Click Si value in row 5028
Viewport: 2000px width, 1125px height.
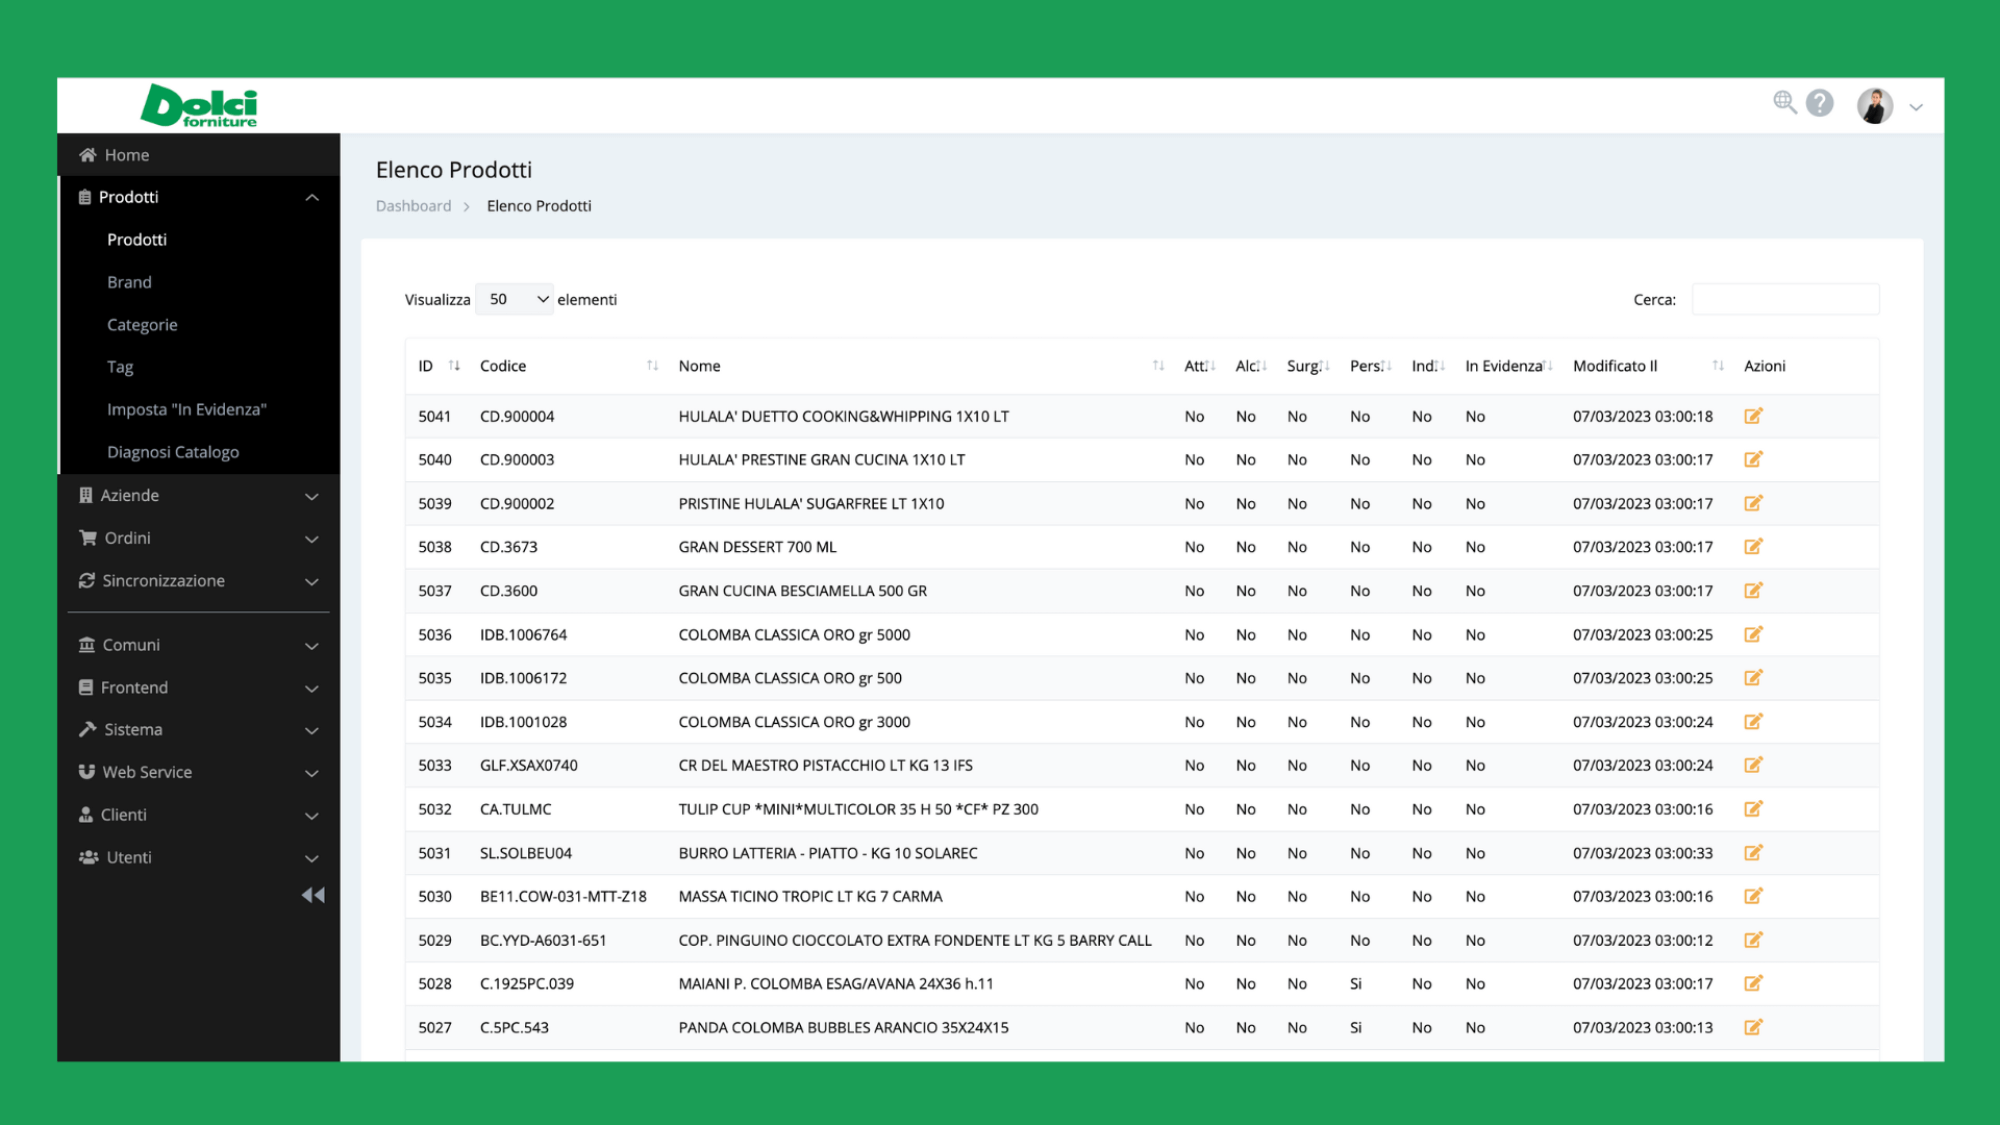pos(1356,984)
